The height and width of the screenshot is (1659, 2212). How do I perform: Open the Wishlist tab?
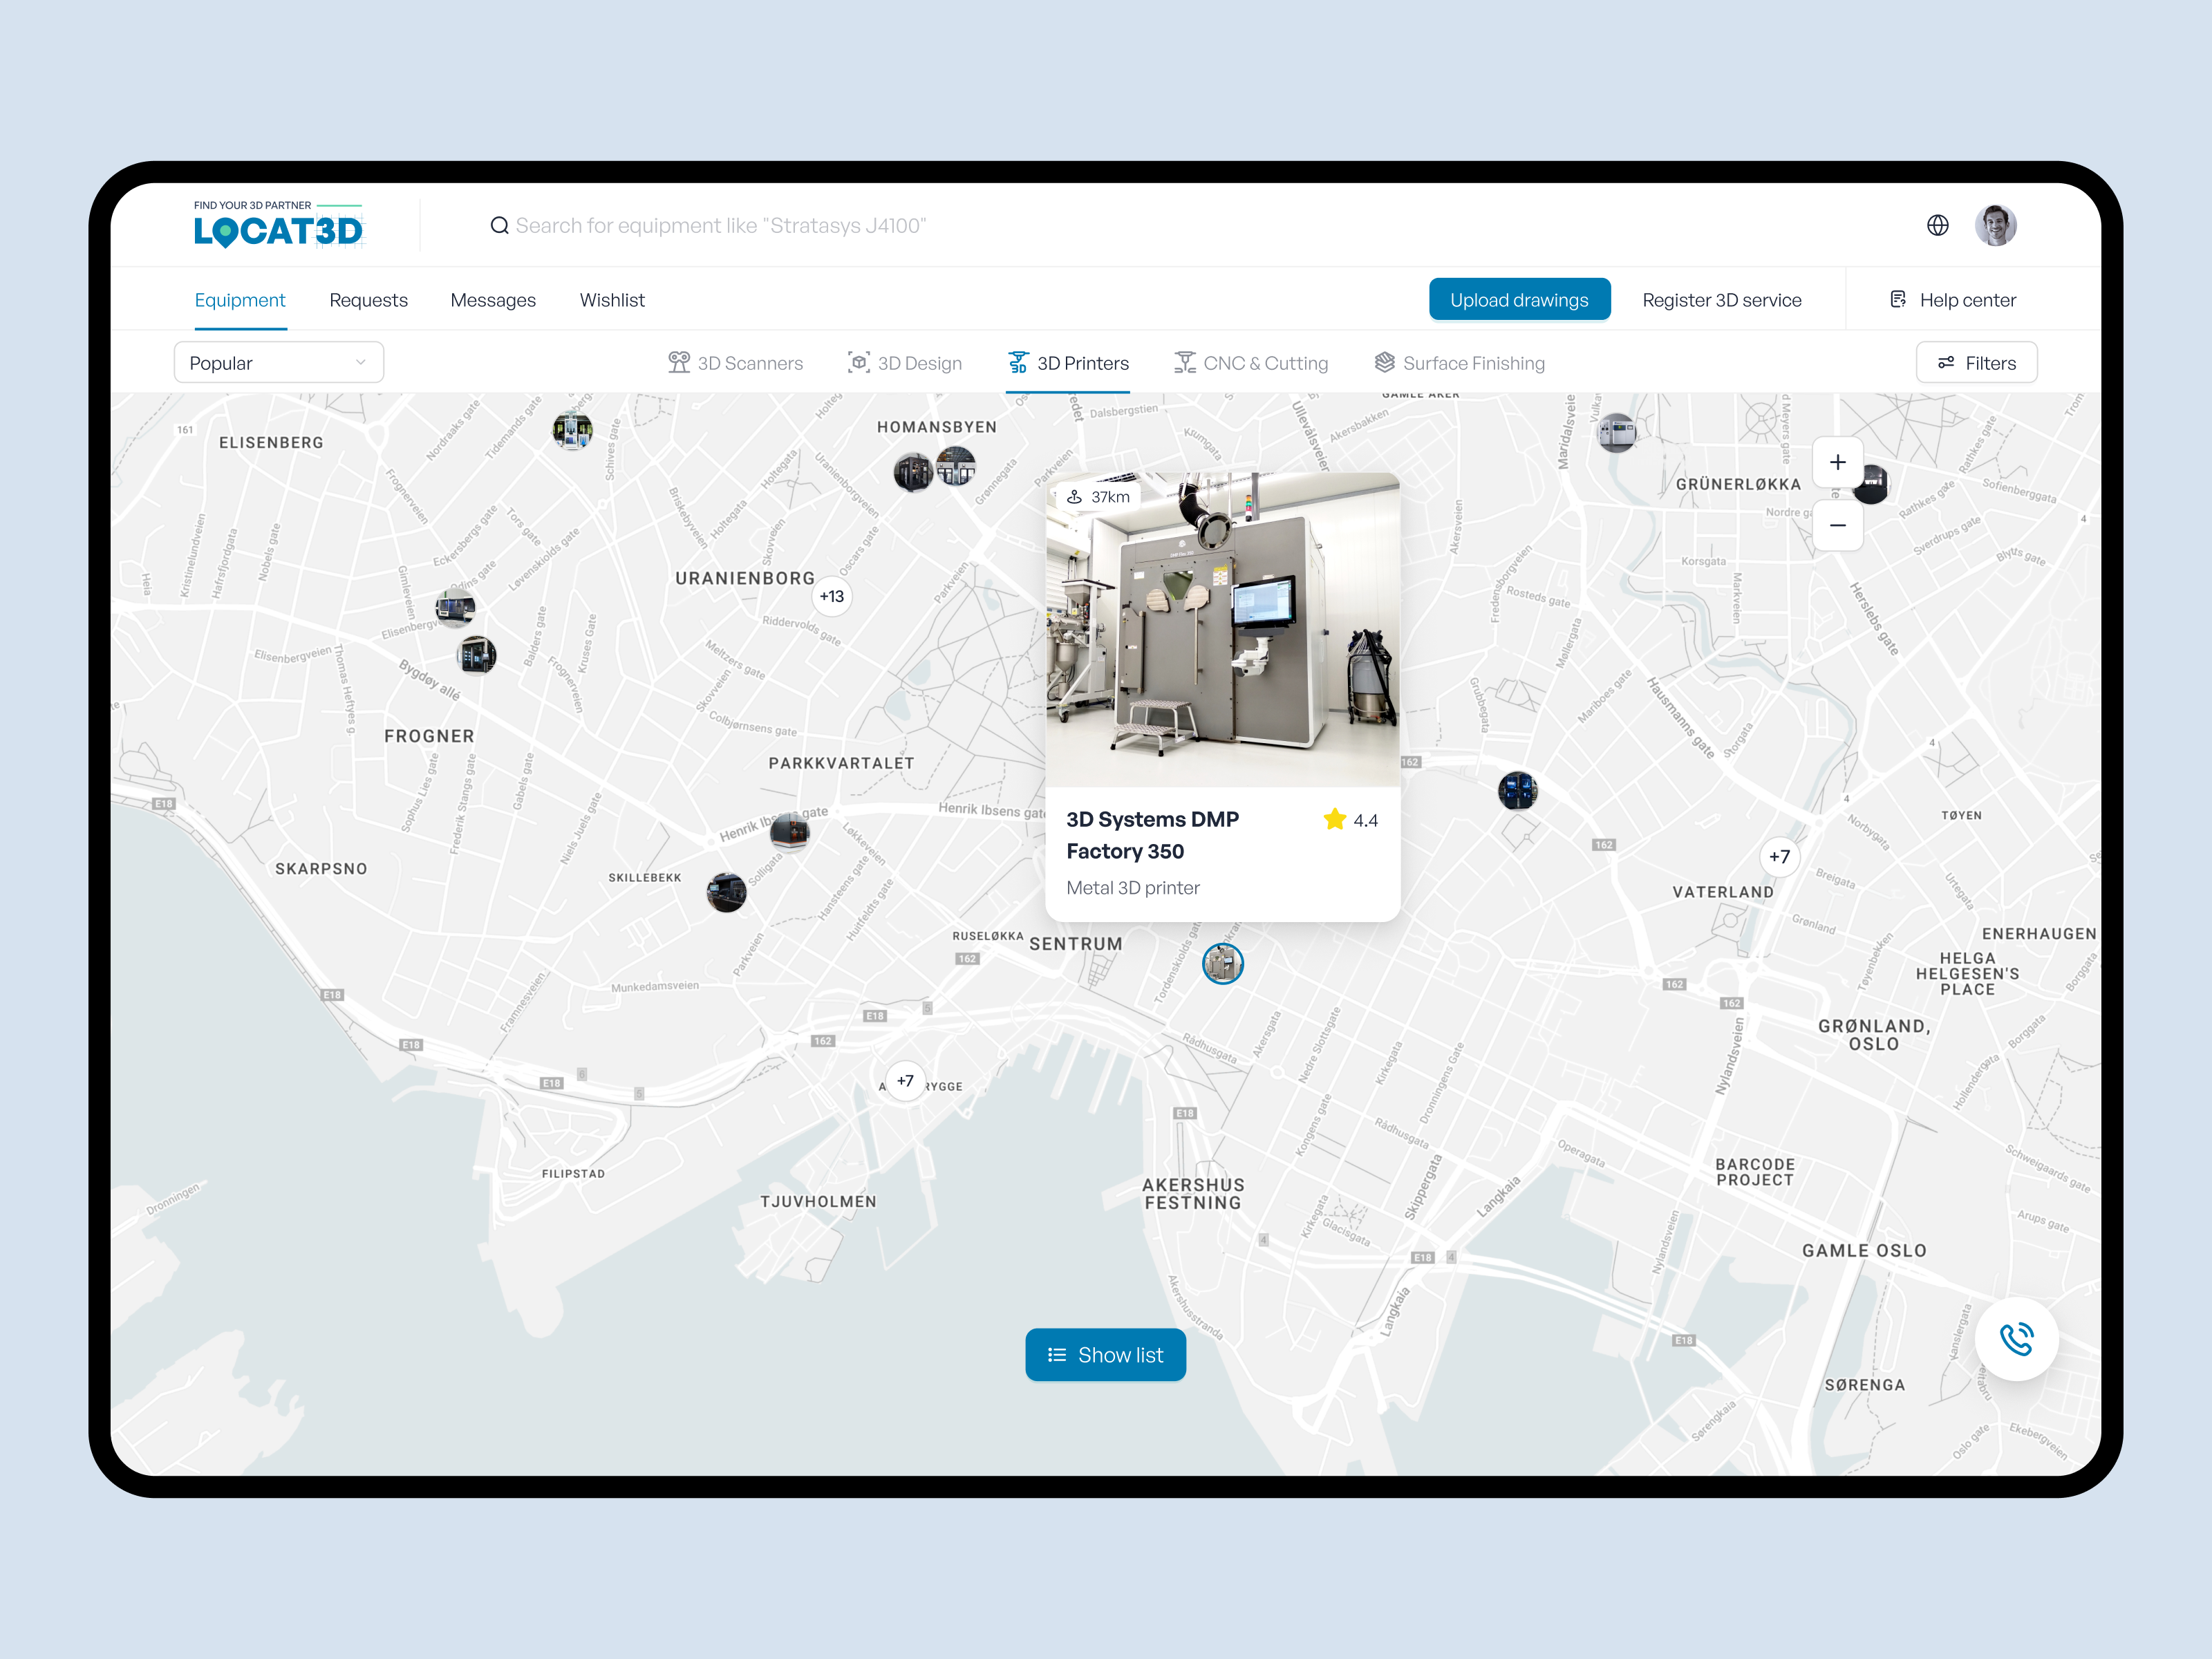click(x=612, y=300)
